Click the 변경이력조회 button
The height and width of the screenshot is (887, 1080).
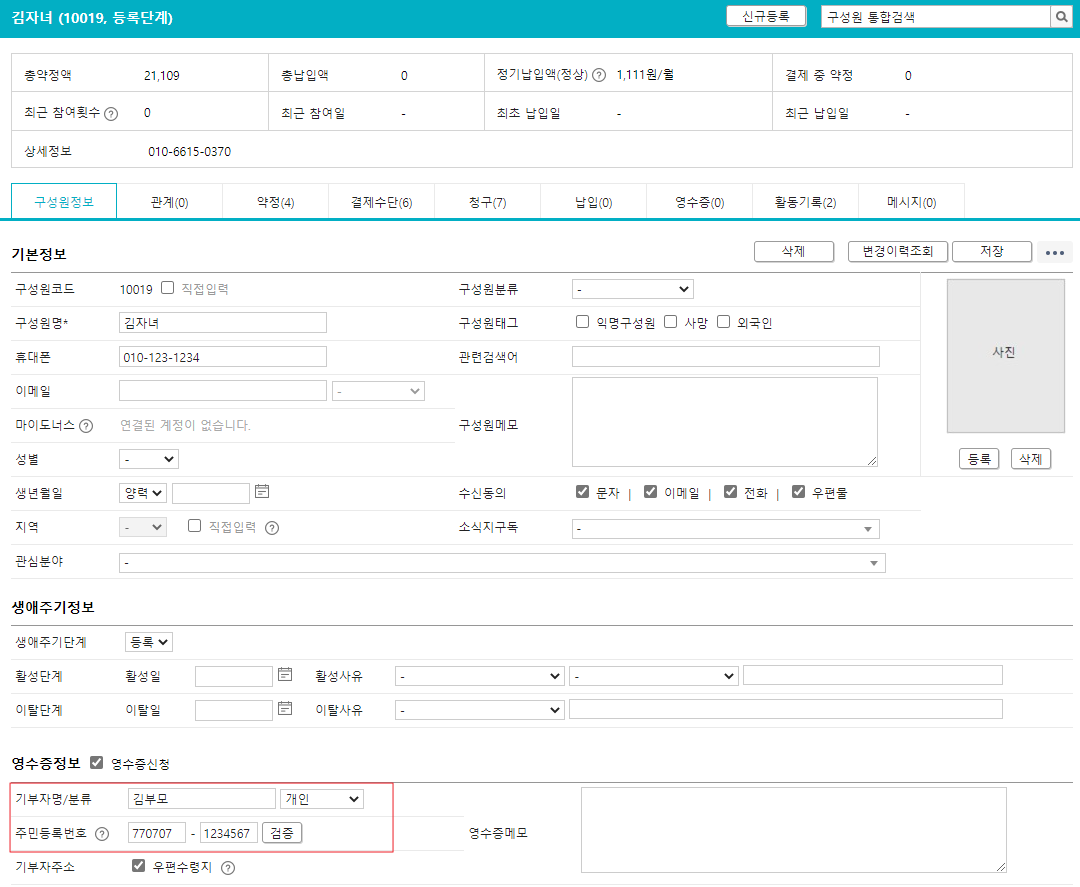897,251
